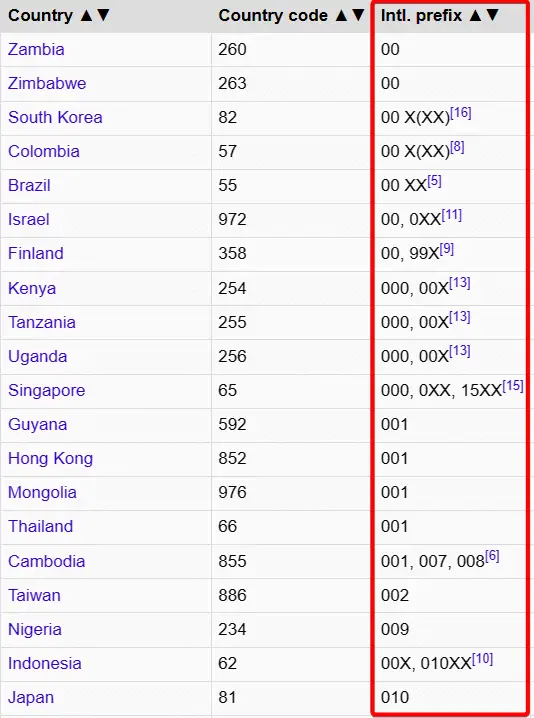This screenshot has height=718, width=534.
Task: Click footnote [10] in the Indonesia row
Action: 482,658
